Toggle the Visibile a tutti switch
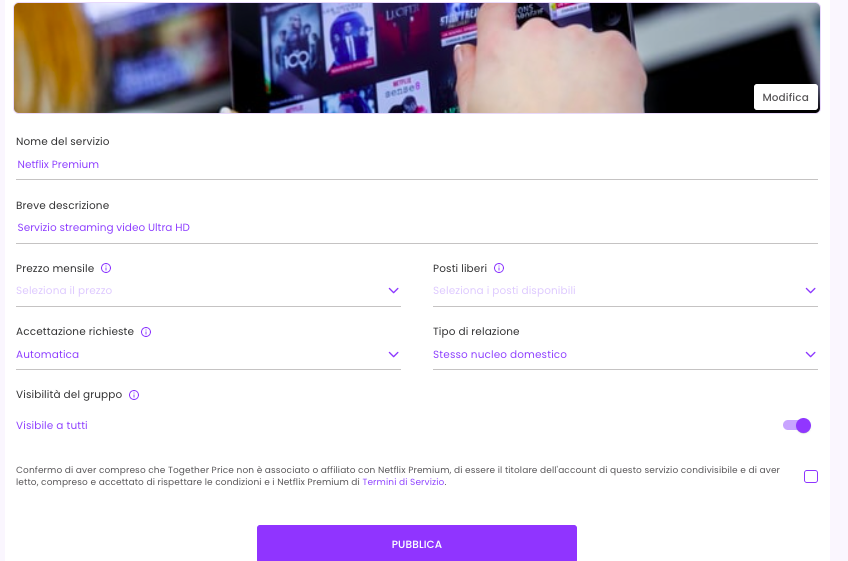Screen dimensions: 848x561 797,425
